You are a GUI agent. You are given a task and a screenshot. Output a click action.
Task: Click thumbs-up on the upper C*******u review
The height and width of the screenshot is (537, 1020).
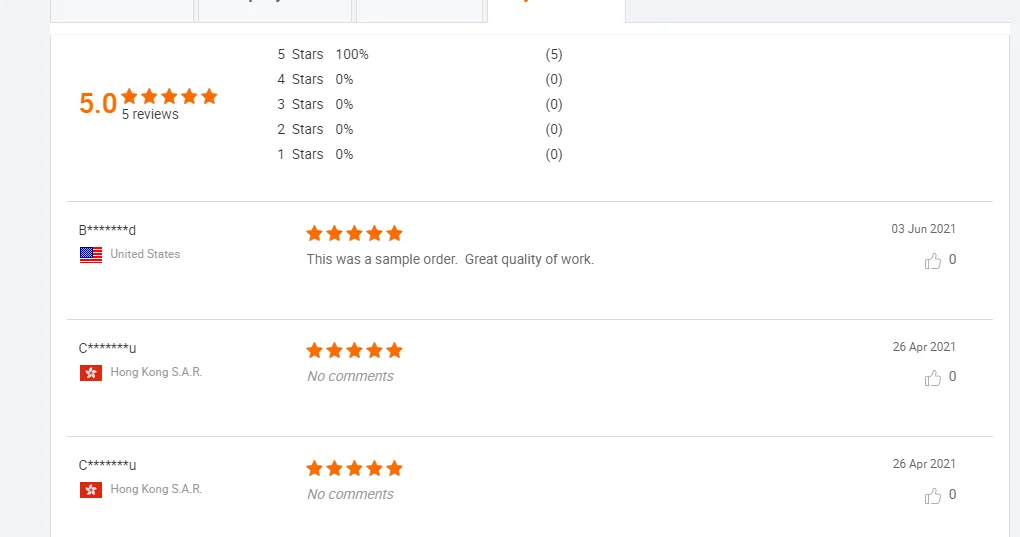[933, 378]
